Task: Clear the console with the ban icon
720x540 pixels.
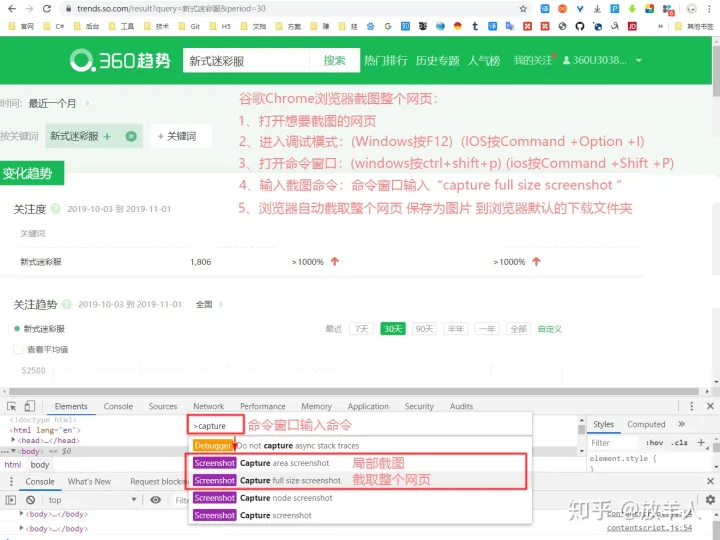Action: pyautogui.click(x=30, y=500)
